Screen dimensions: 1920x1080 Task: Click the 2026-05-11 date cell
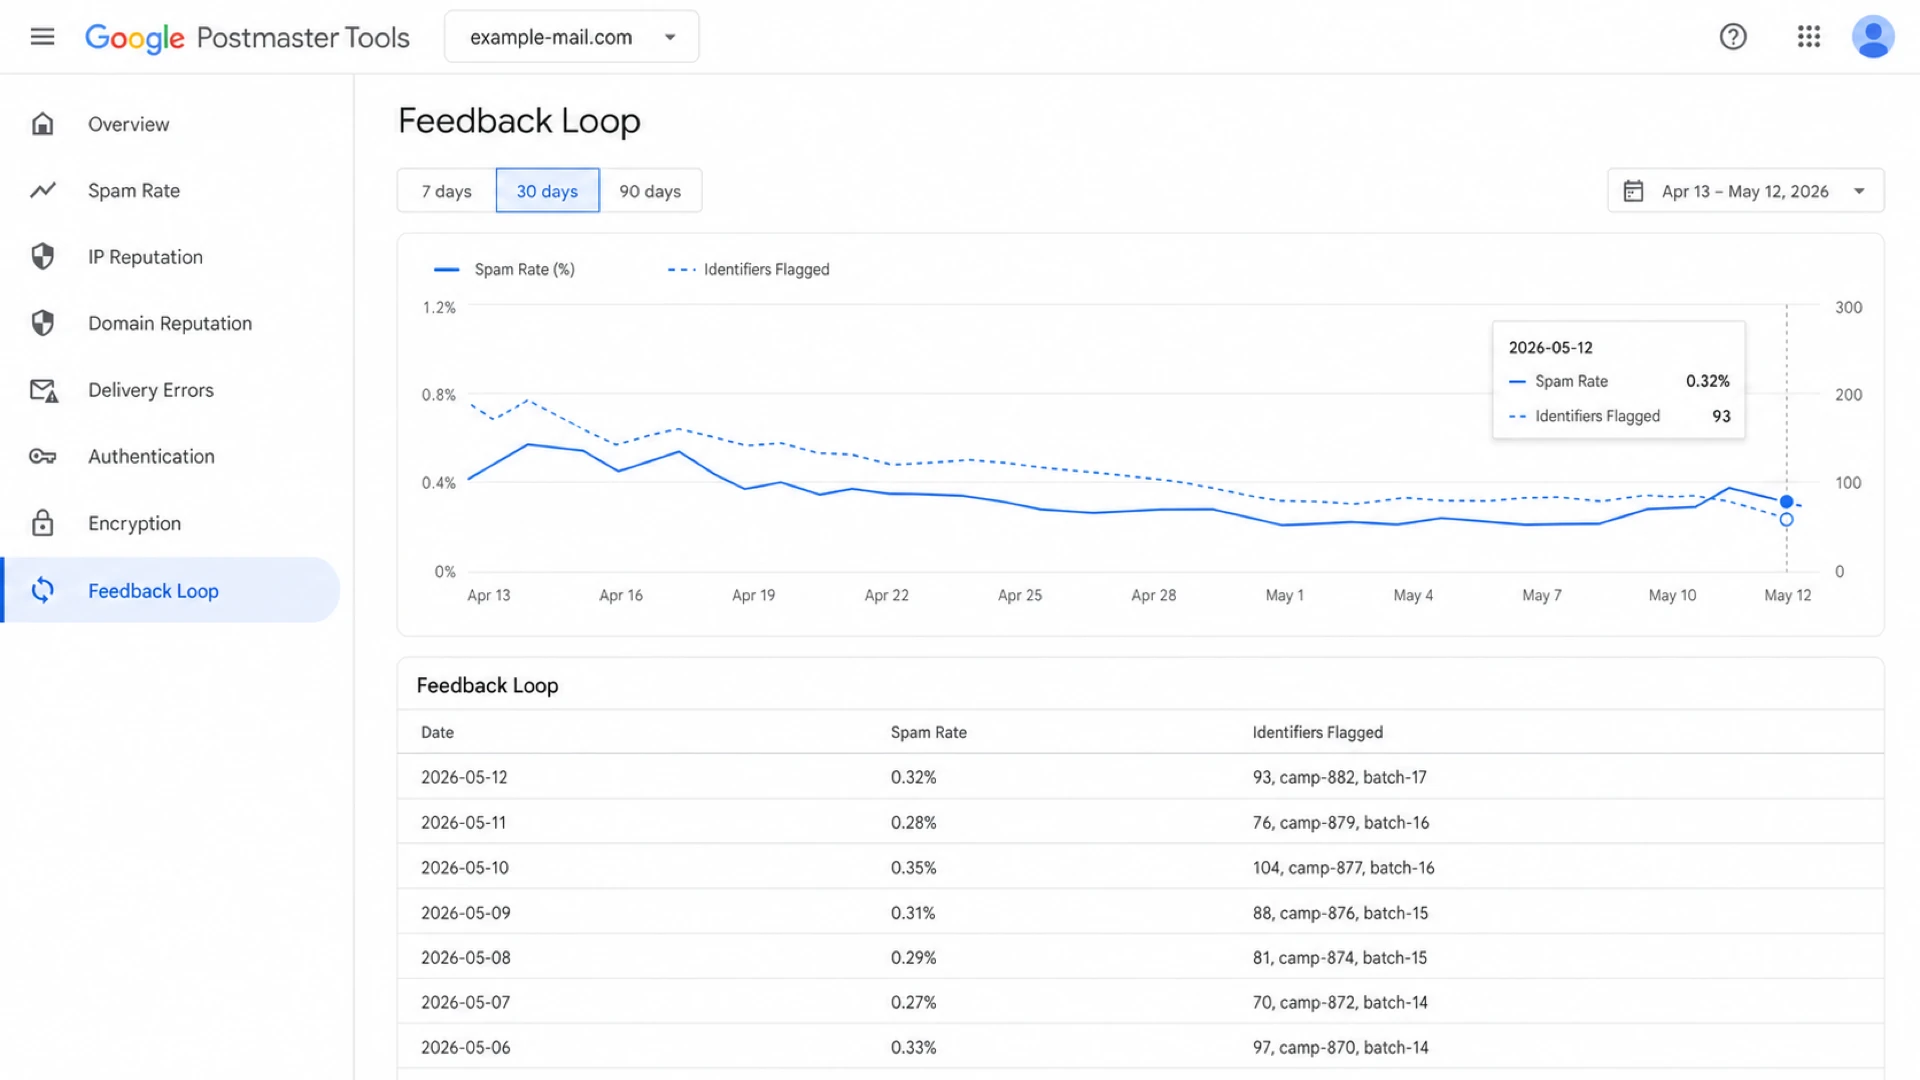click(x=463, y=822)
